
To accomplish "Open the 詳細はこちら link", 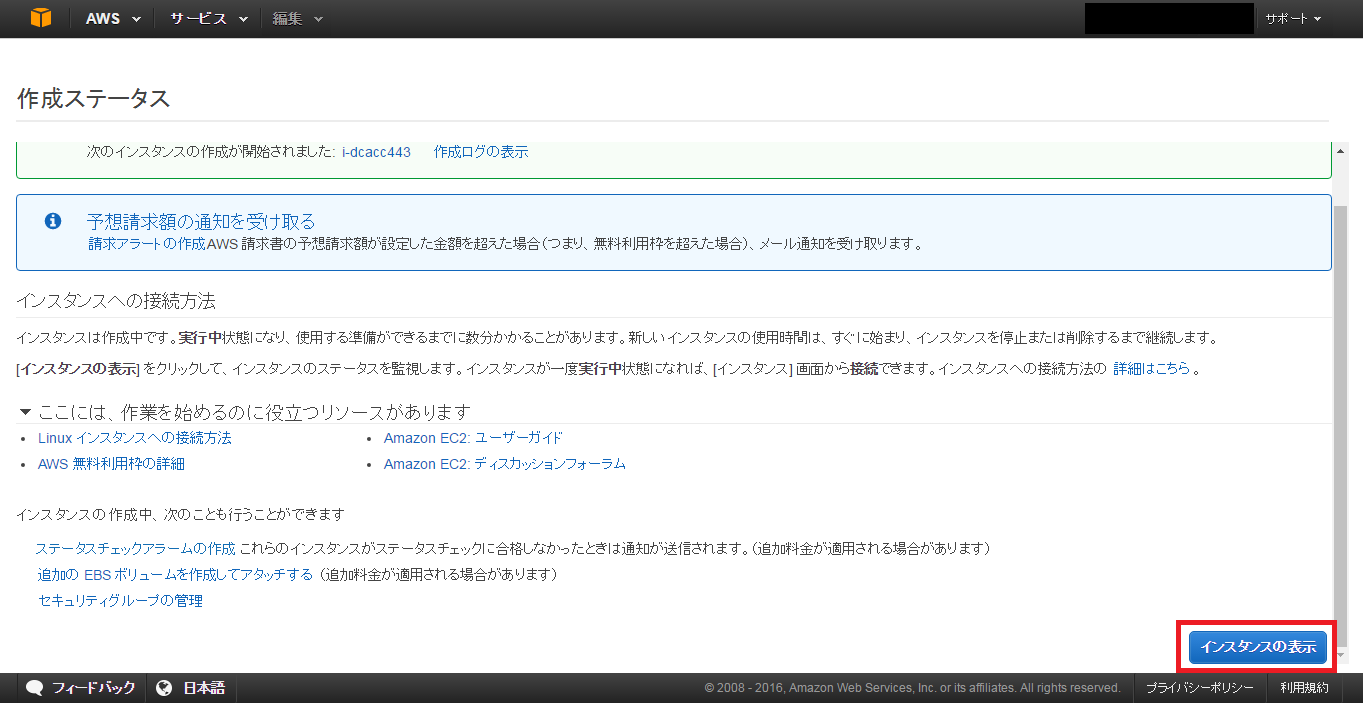I will pos(1151,368).
